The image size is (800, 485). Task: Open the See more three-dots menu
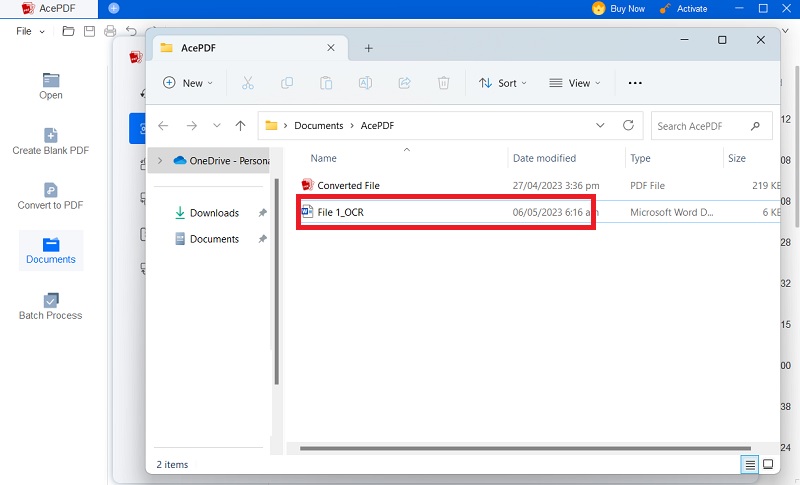(x=635, y=83)
